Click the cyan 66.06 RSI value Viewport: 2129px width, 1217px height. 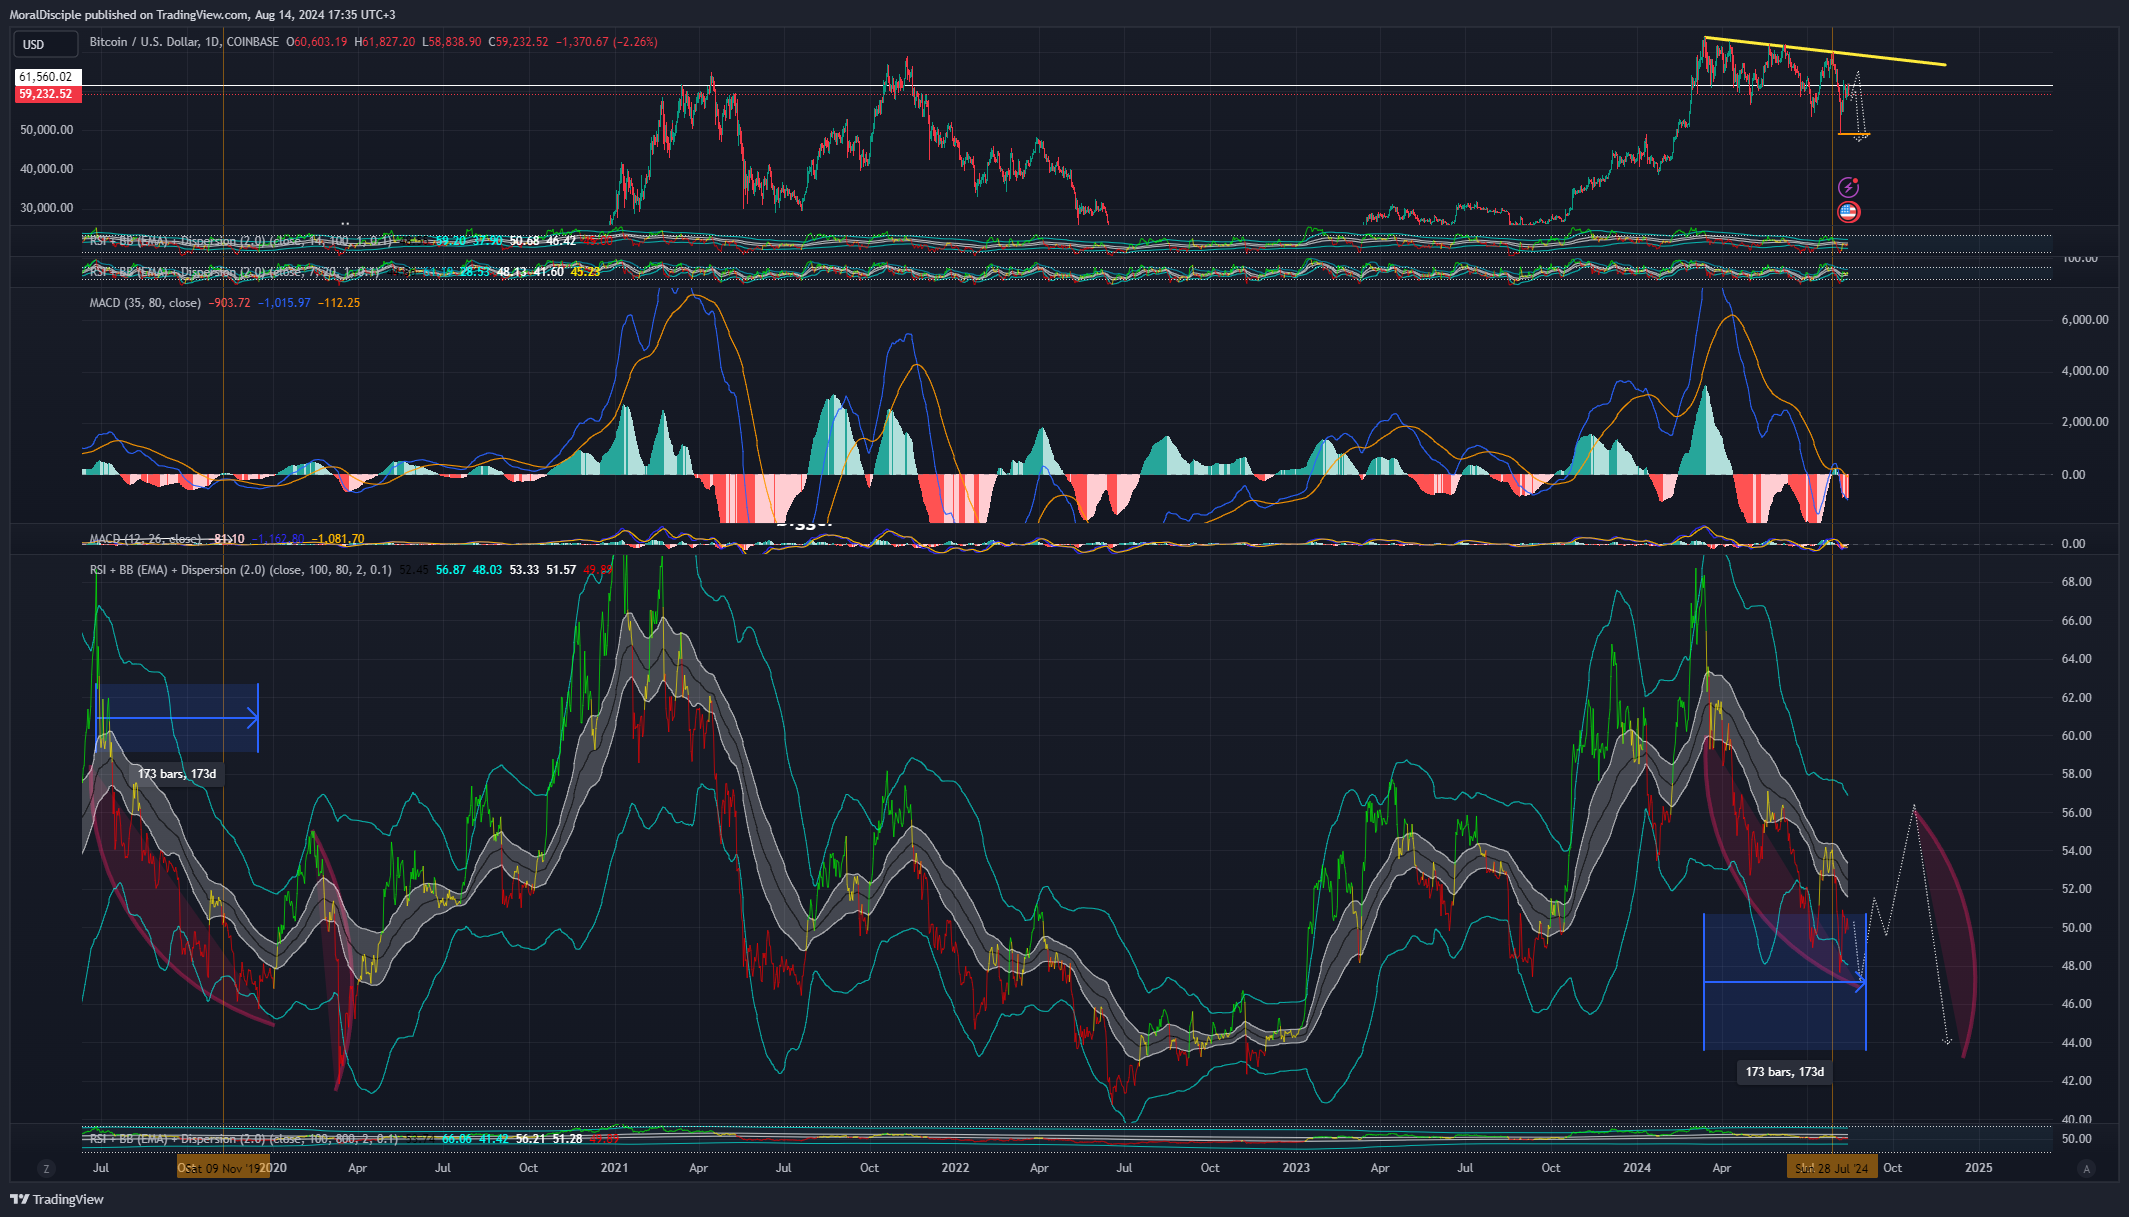[x=457, y=1139]
